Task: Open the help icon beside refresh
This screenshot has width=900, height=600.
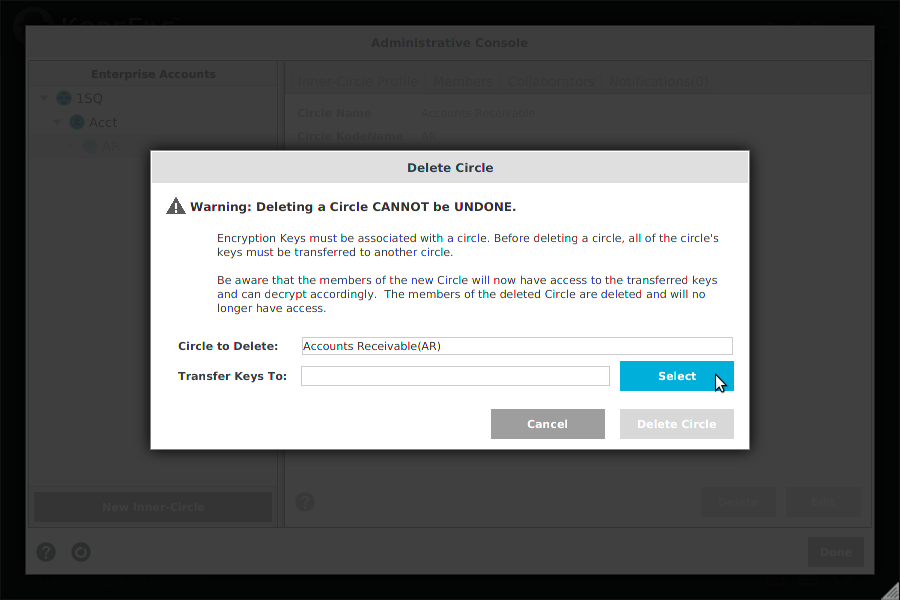Action: click(46, 552)
